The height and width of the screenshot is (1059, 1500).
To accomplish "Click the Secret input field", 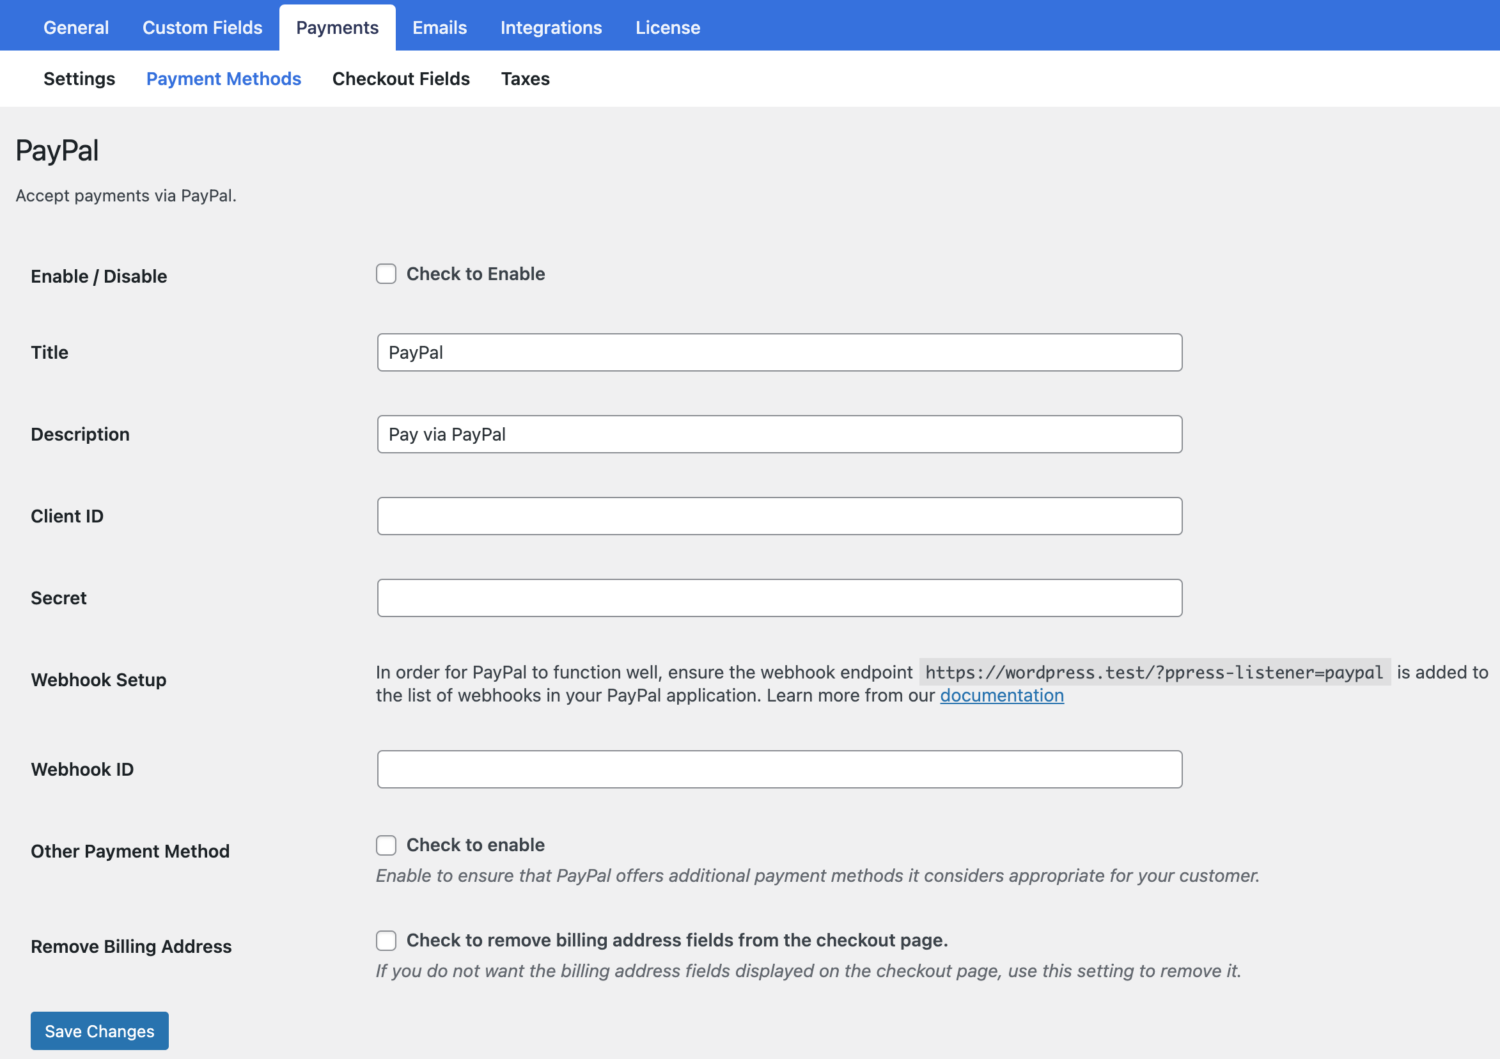I will (779, 598).
